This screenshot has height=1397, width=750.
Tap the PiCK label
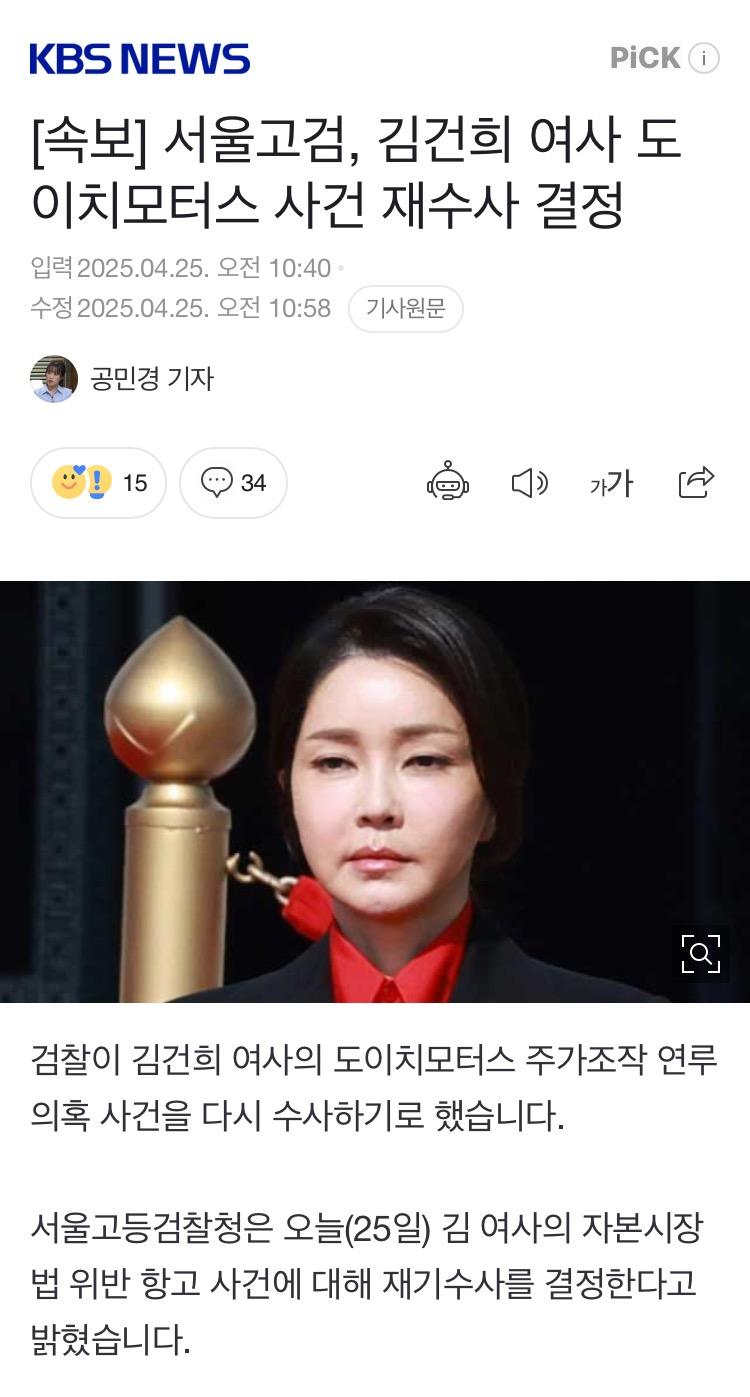(x=645, y=59)
